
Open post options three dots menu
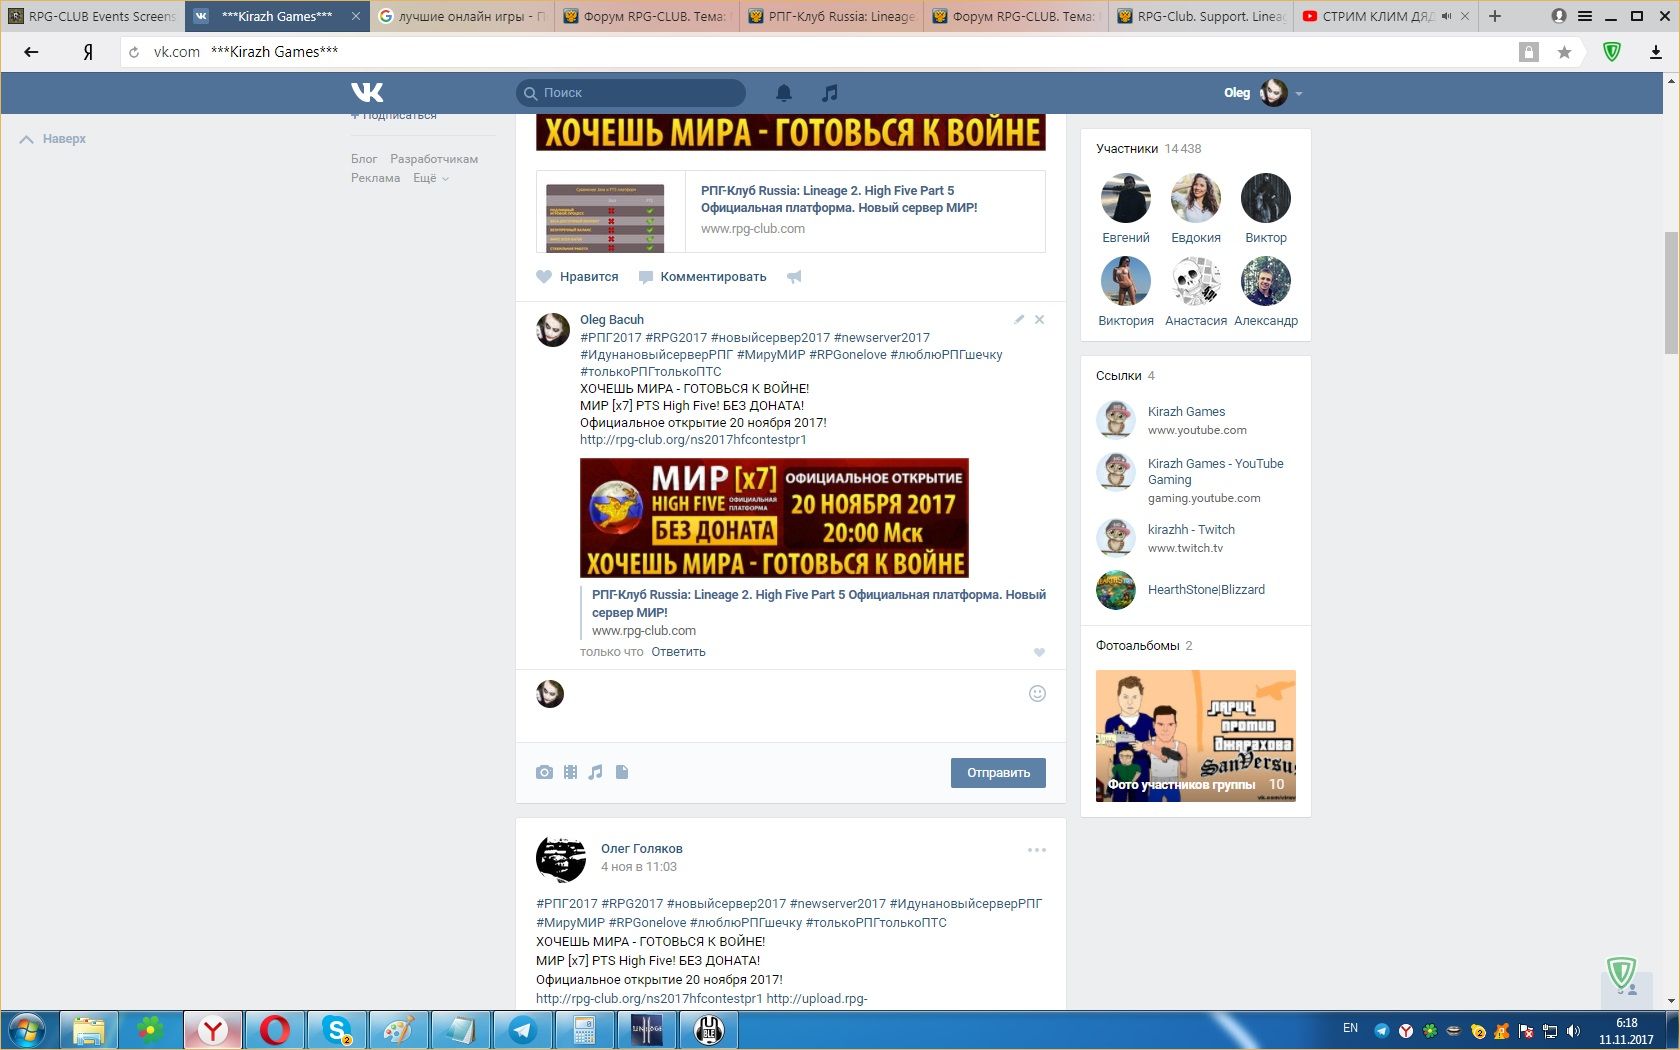pyautogui.click(x=1037, y=850)
